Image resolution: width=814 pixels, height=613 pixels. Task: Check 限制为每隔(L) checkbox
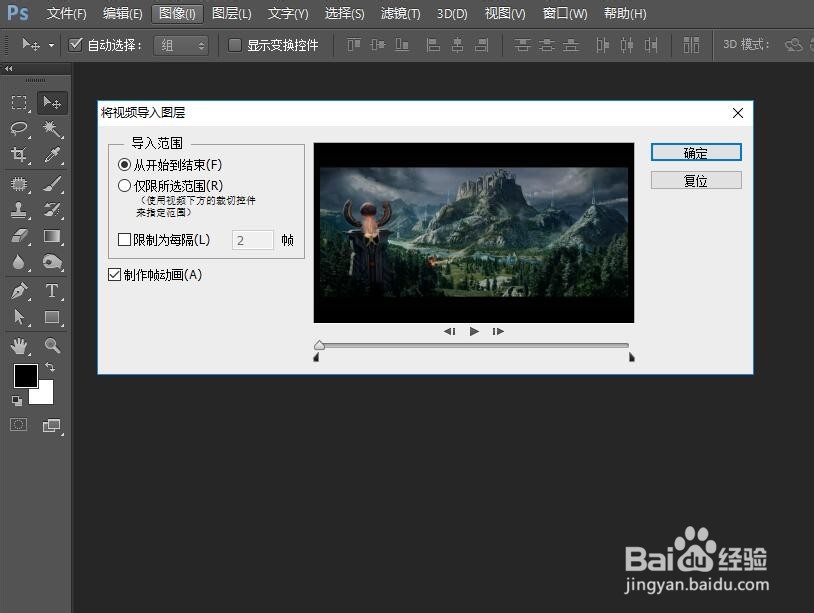(x=124, y=239)
